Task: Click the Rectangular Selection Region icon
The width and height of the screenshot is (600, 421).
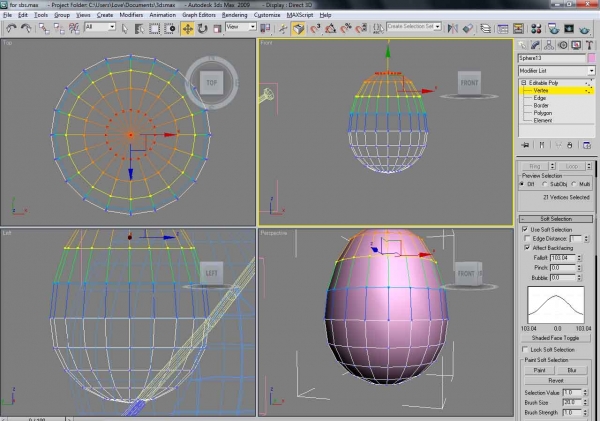Action: [x=155, y=29]
